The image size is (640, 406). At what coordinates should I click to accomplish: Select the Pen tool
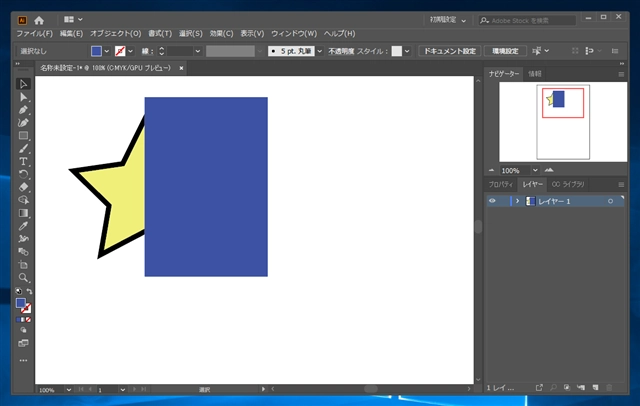click(23, 110)
